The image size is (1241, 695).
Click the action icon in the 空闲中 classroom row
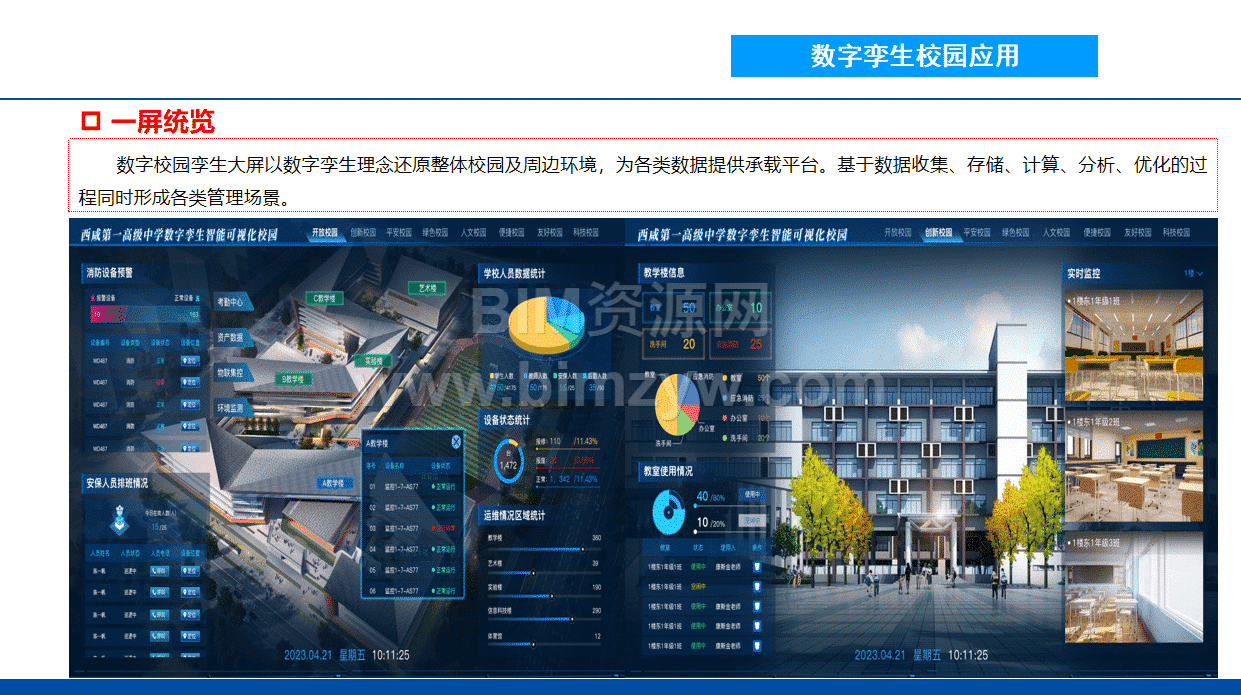click(757, 587)
